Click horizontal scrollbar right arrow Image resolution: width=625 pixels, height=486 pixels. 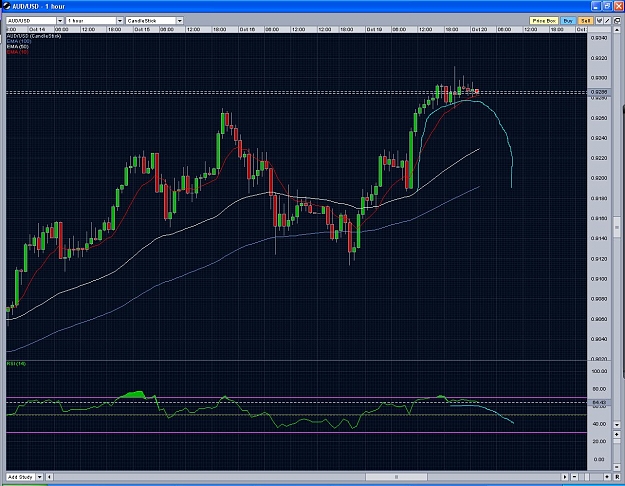(565, 477)
